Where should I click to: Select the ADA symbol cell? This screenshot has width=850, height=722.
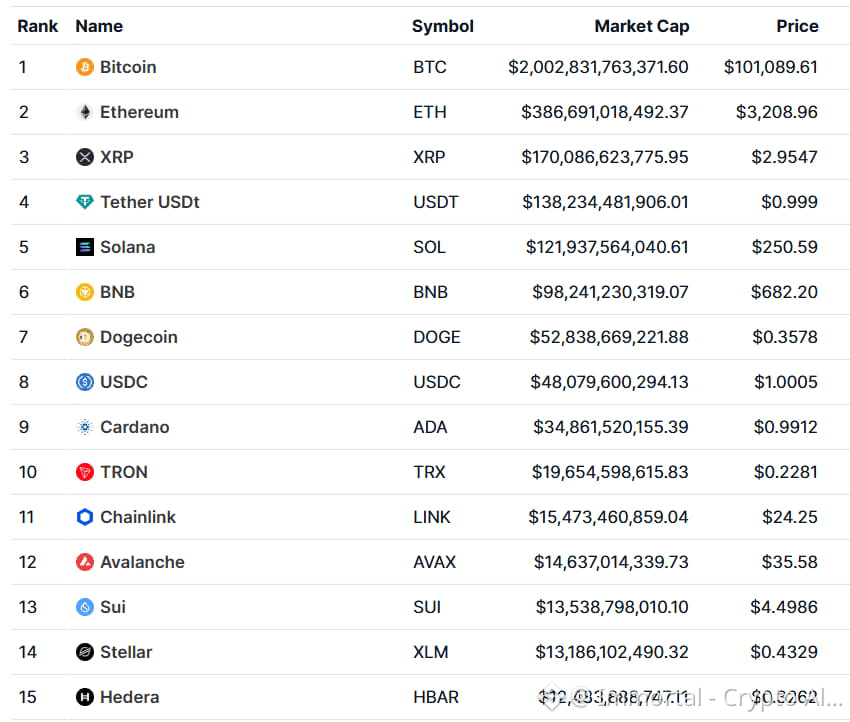point(430,427)
